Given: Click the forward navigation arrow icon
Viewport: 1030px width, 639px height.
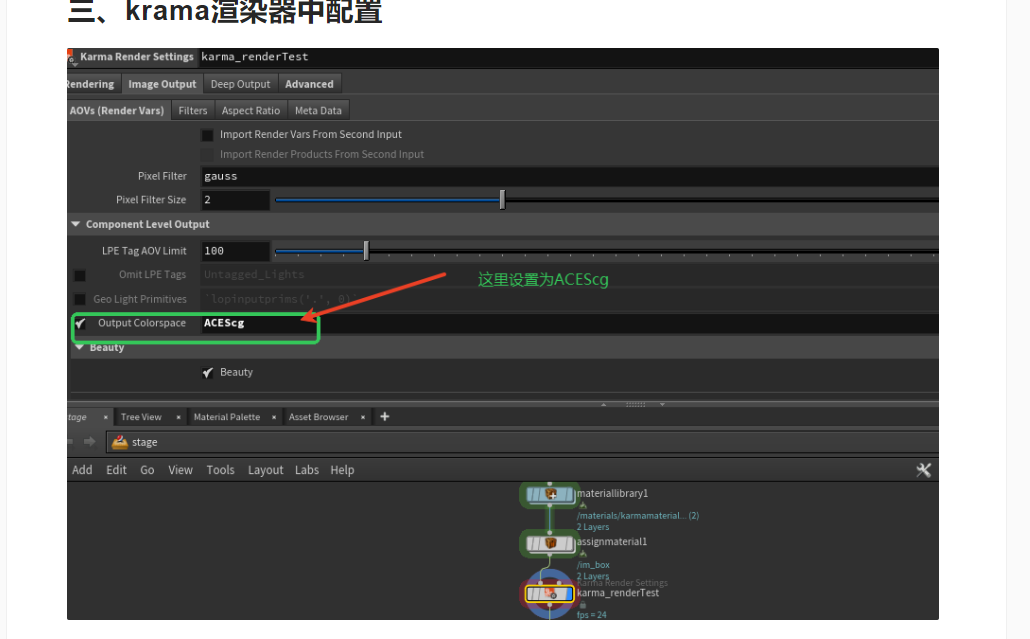Looking at the screenshot, I should [x=89, y=442].
